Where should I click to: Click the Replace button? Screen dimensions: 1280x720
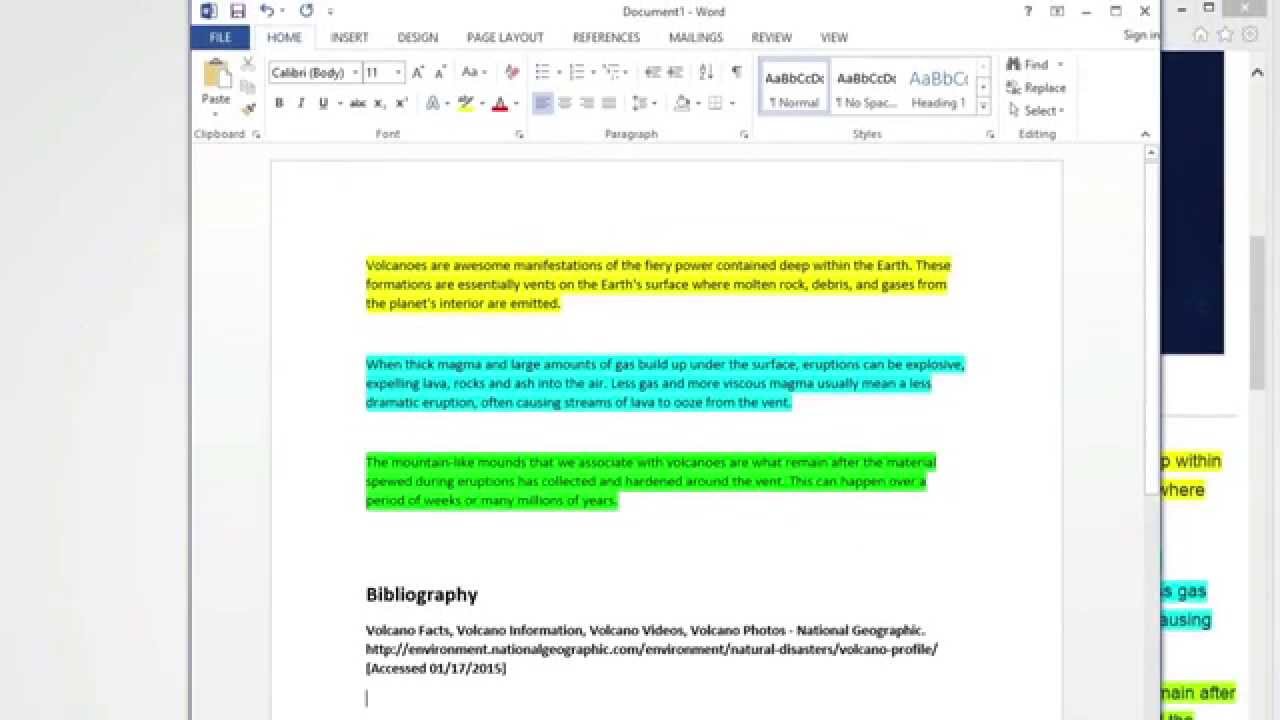(x=1036, y=88)
